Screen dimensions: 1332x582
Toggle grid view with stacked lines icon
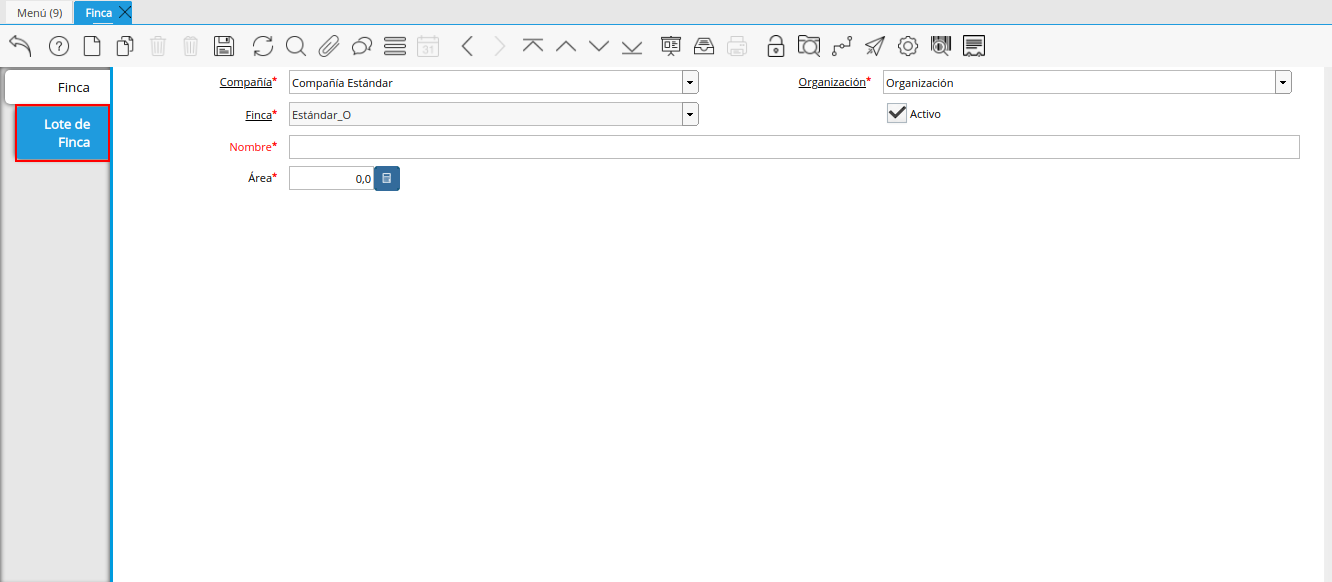(395, 46)
